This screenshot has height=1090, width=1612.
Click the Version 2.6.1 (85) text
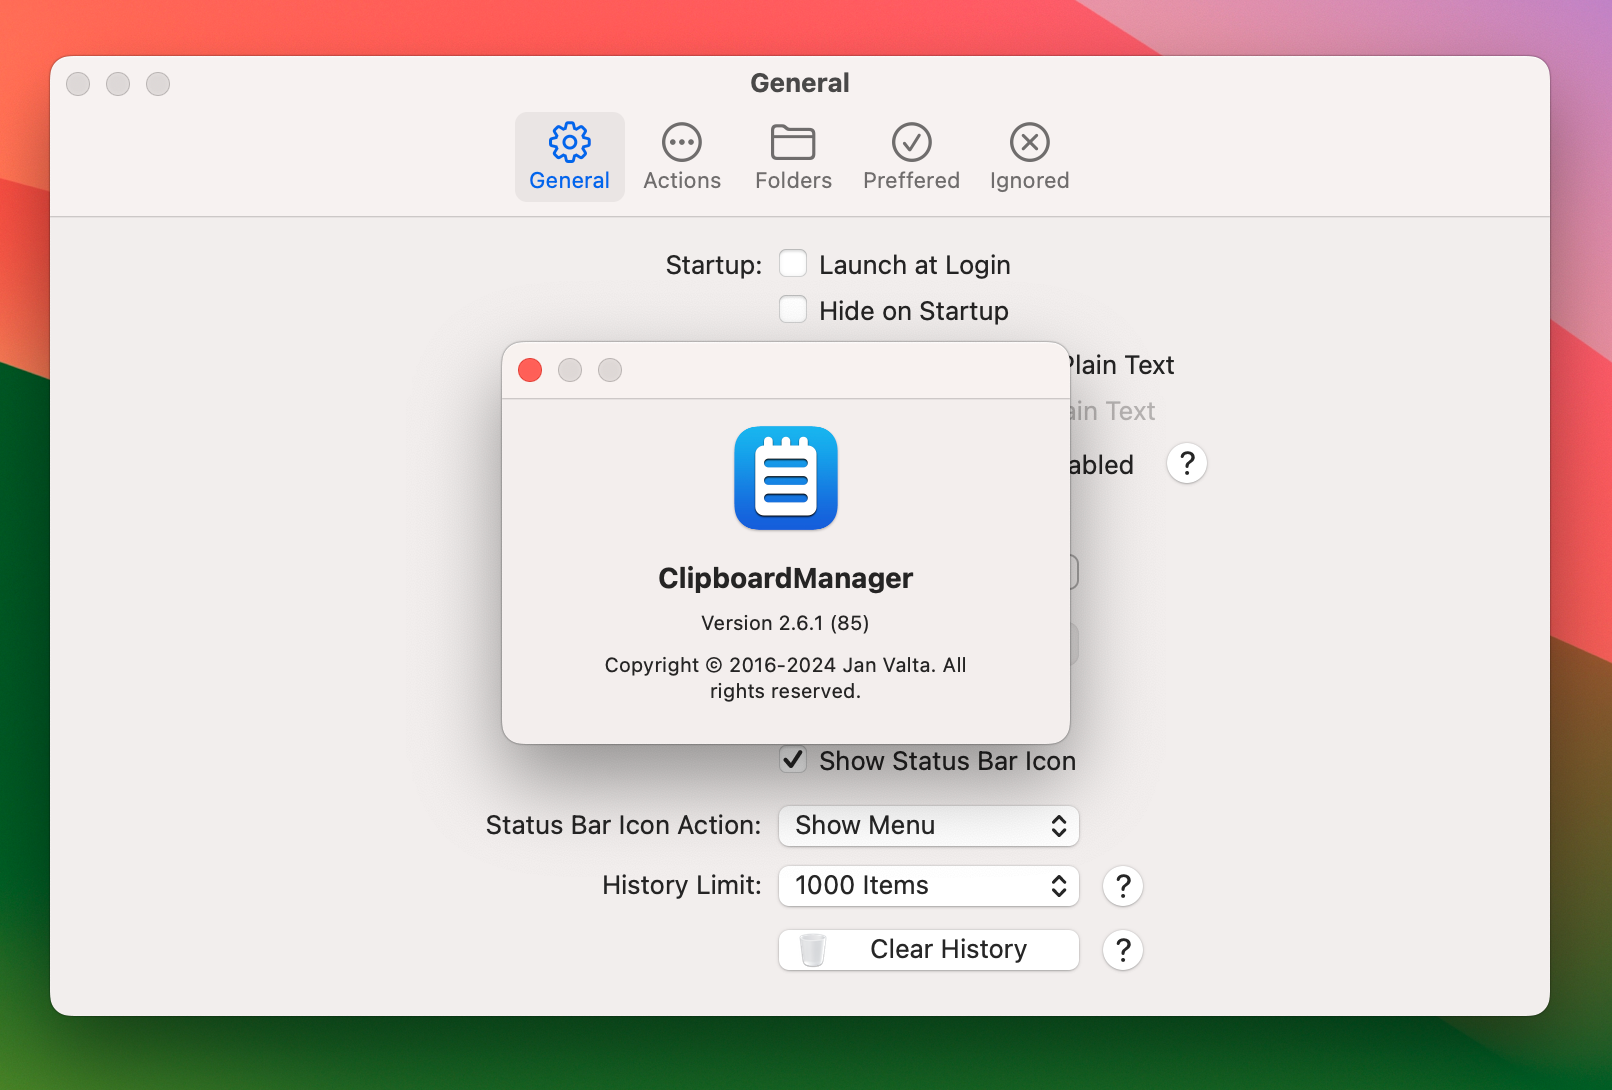[785, 623]
